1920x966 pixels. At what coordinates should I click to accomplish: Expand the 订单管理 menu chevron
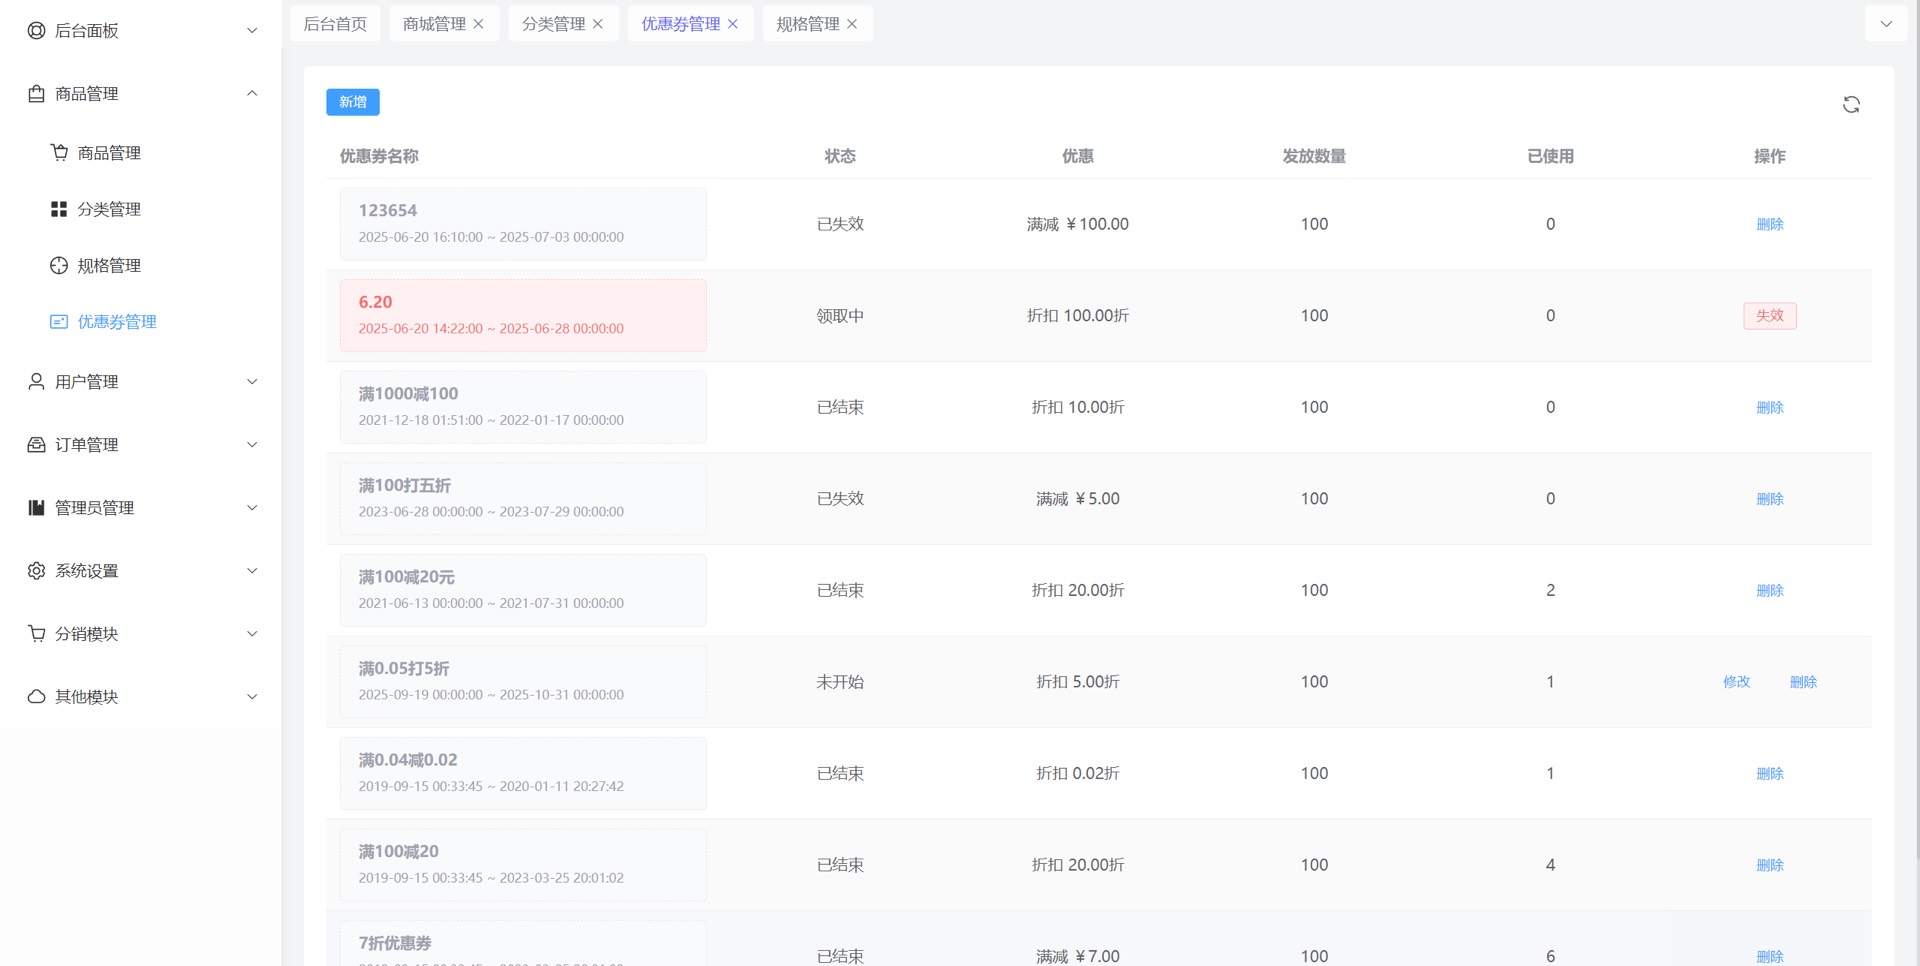(252, 445)
